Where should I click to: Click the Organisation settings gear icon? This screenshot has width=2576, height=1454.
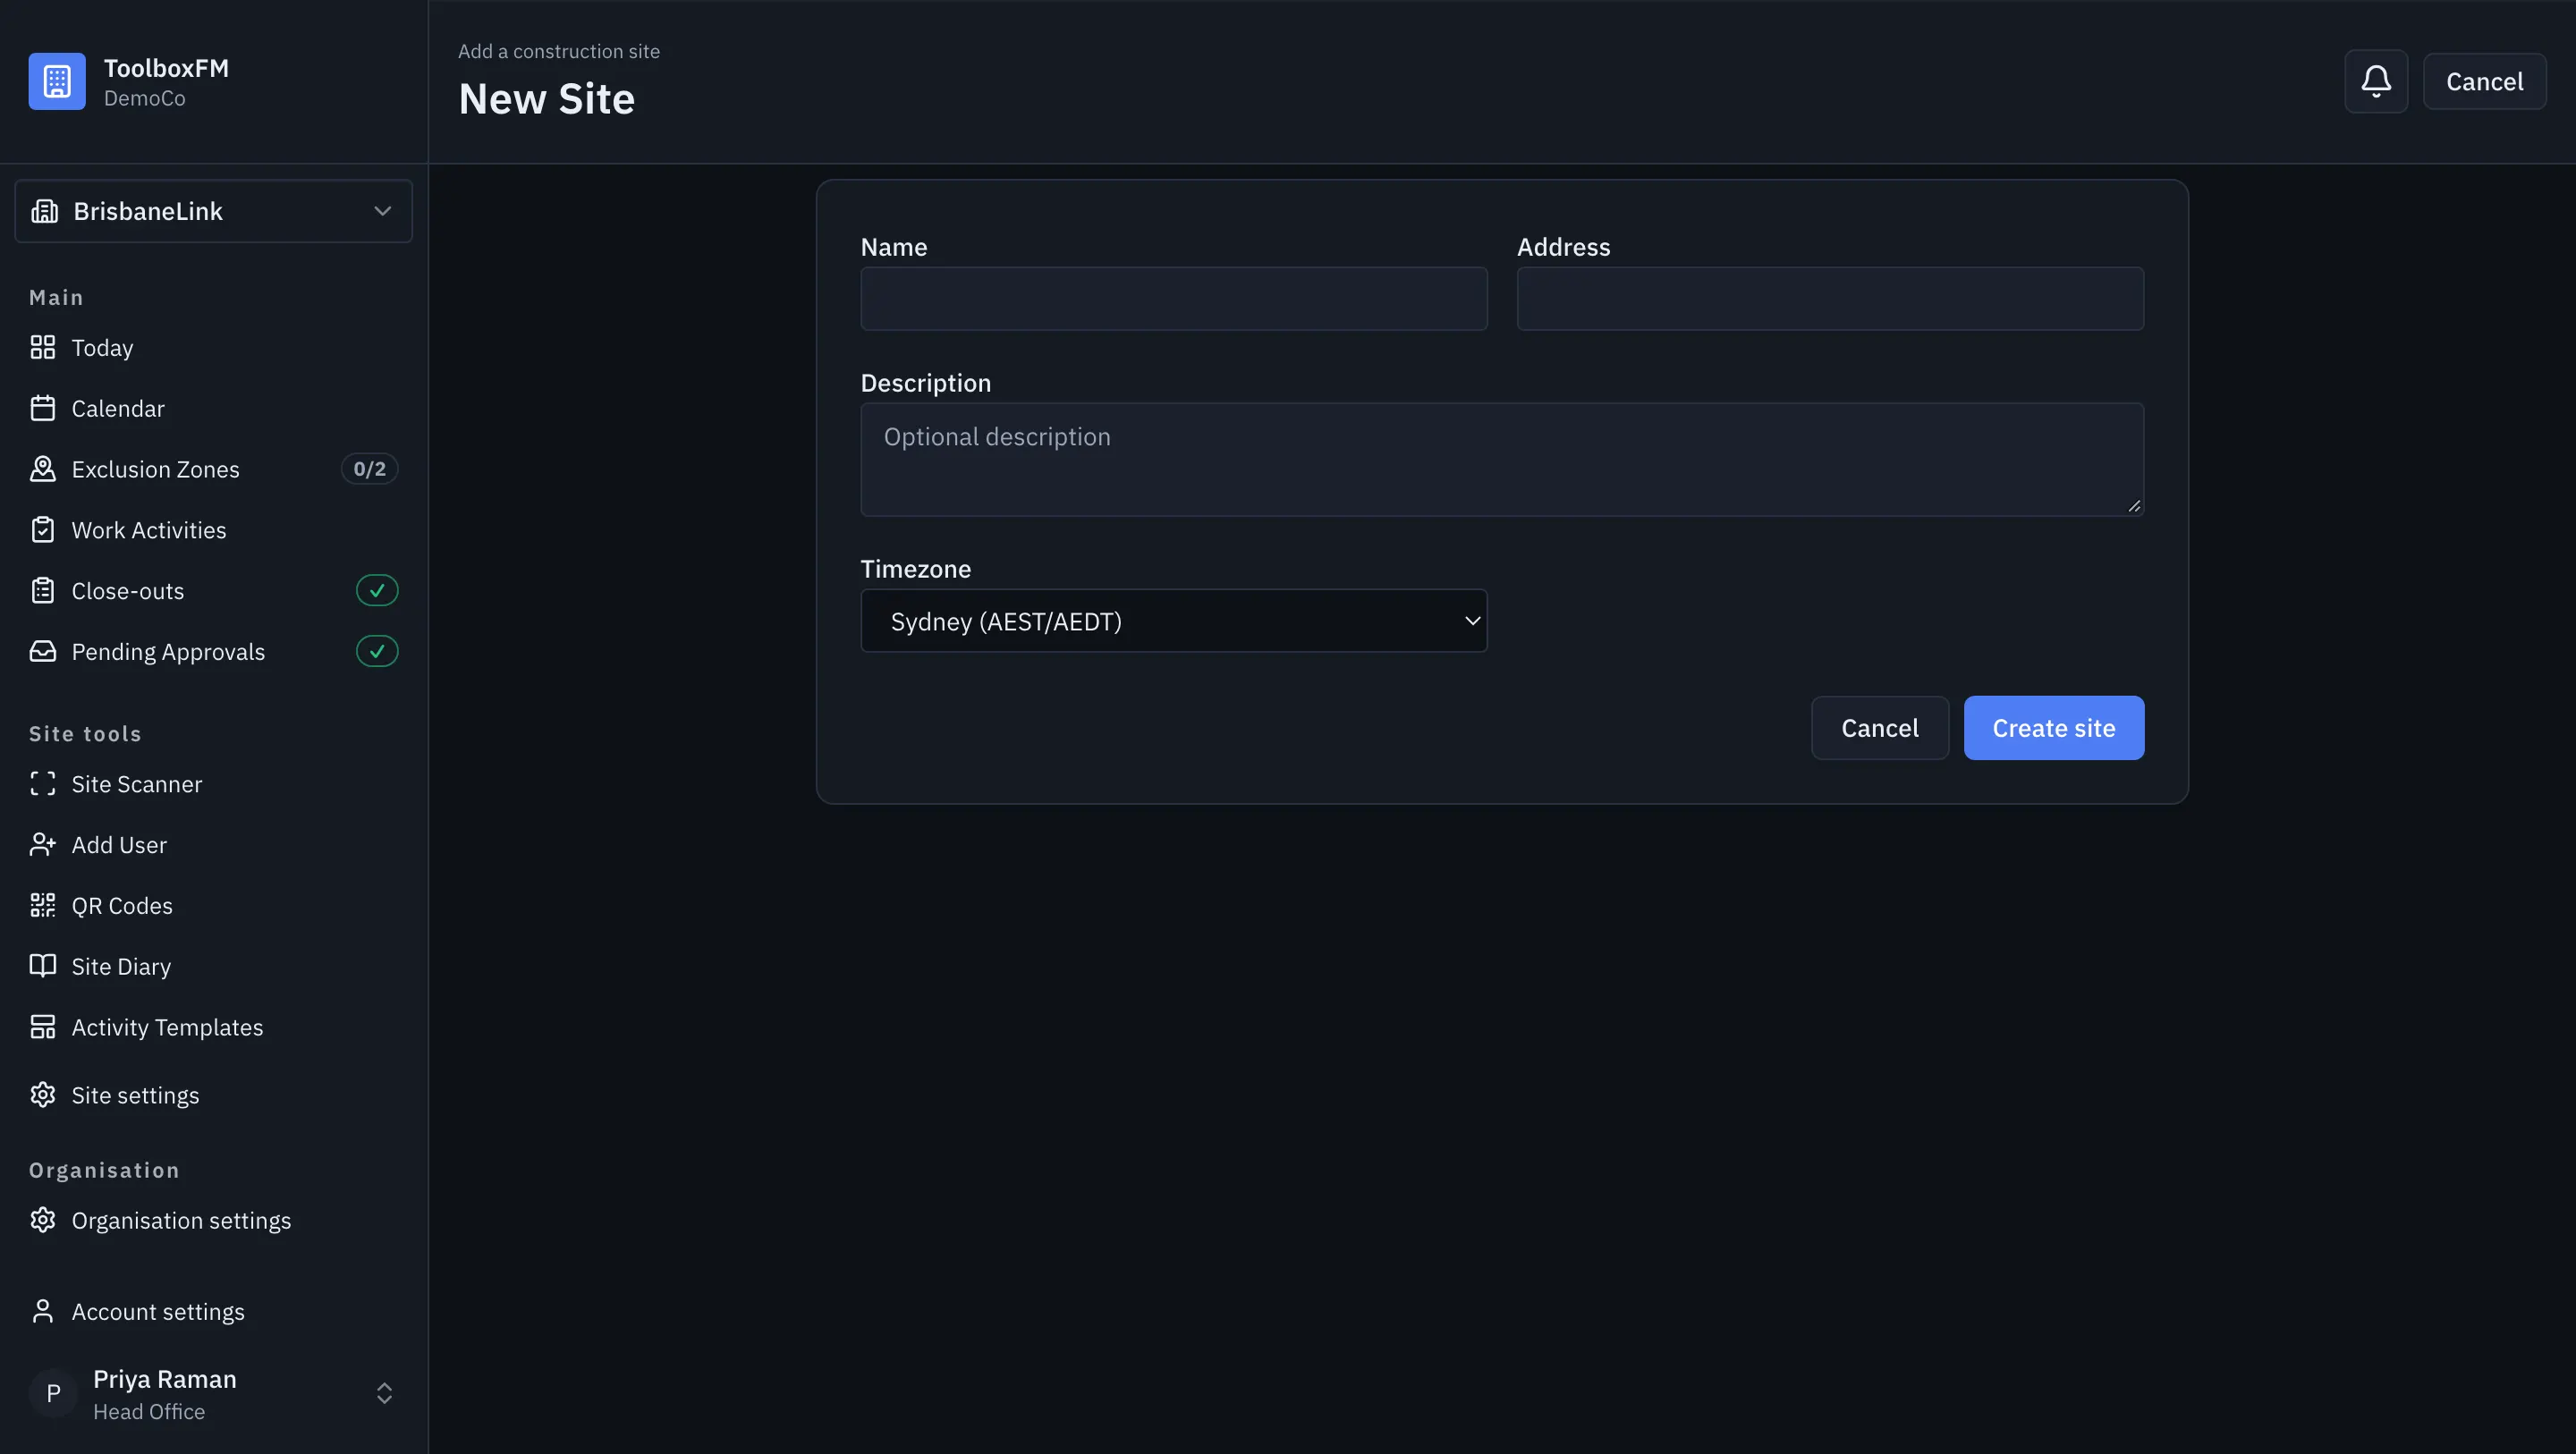point(43,1220)
